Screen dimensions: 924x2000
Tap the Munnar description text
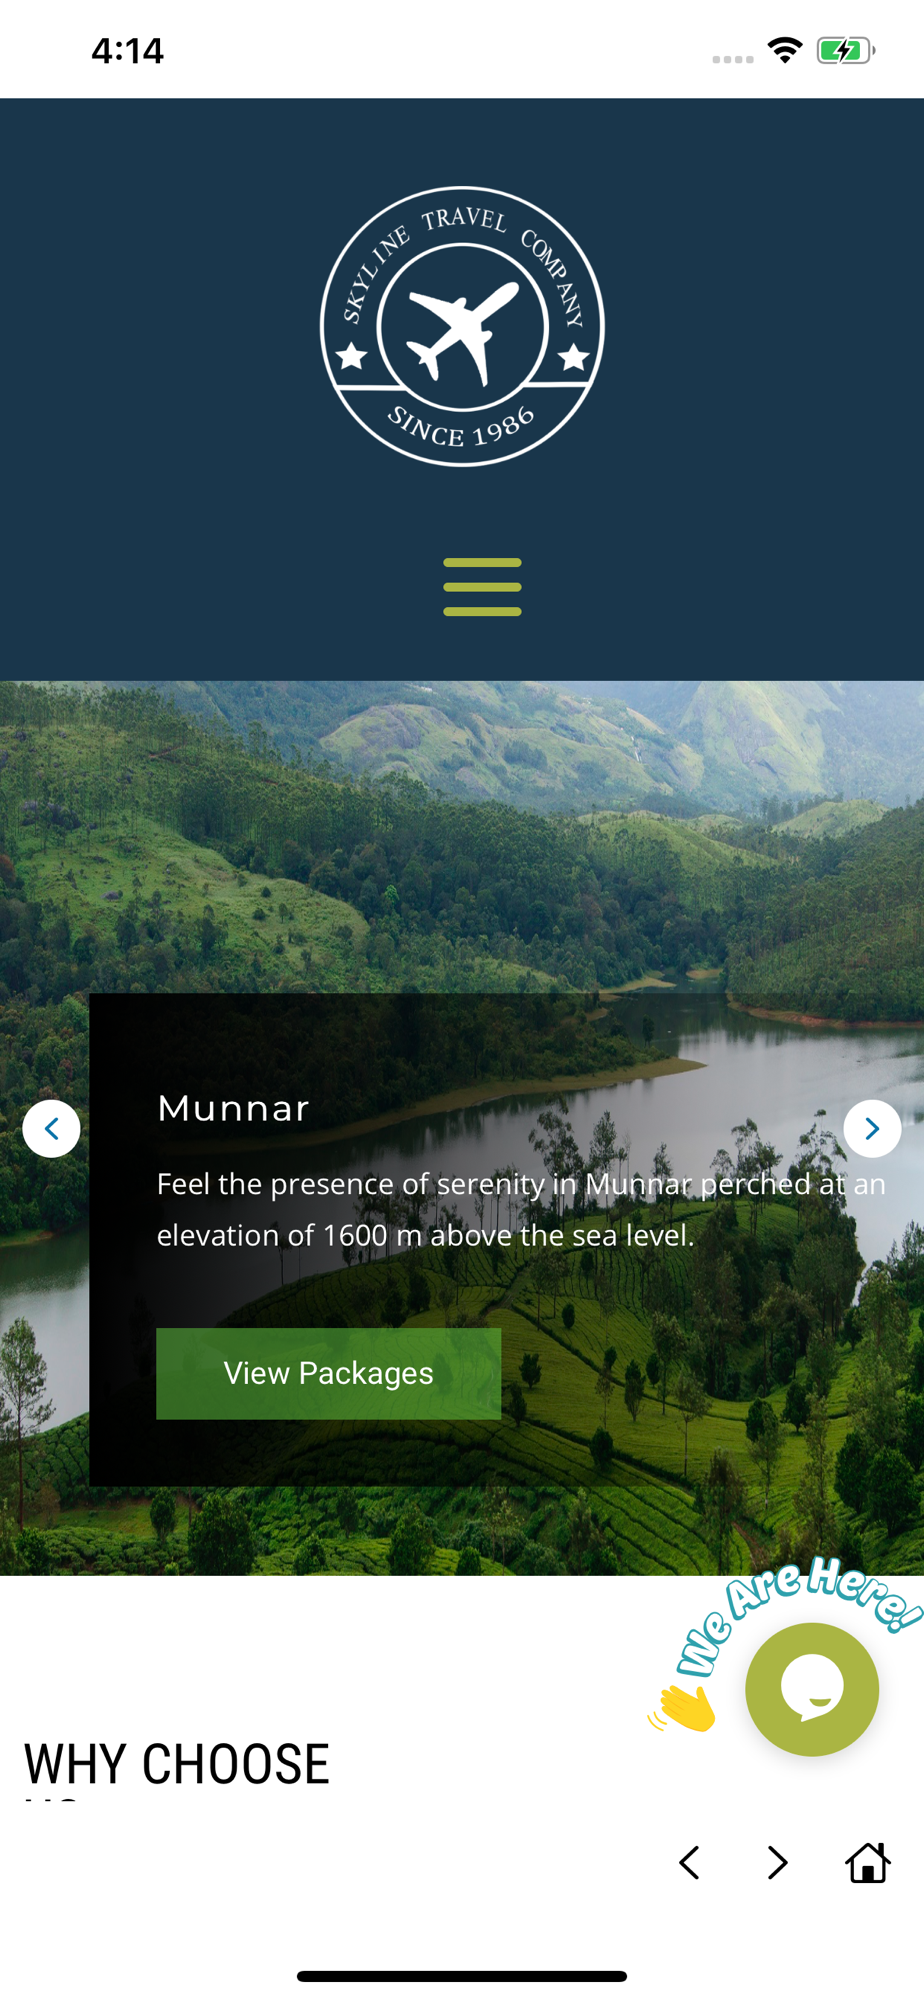521,1209
